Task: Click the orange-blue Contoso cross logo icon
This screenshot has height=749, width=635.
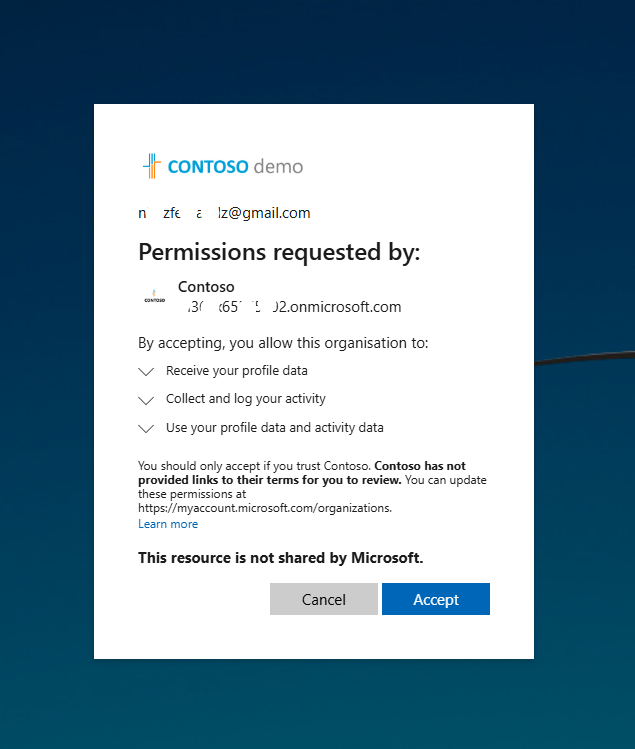Action: pyautogui.click(x=152, y=166)
